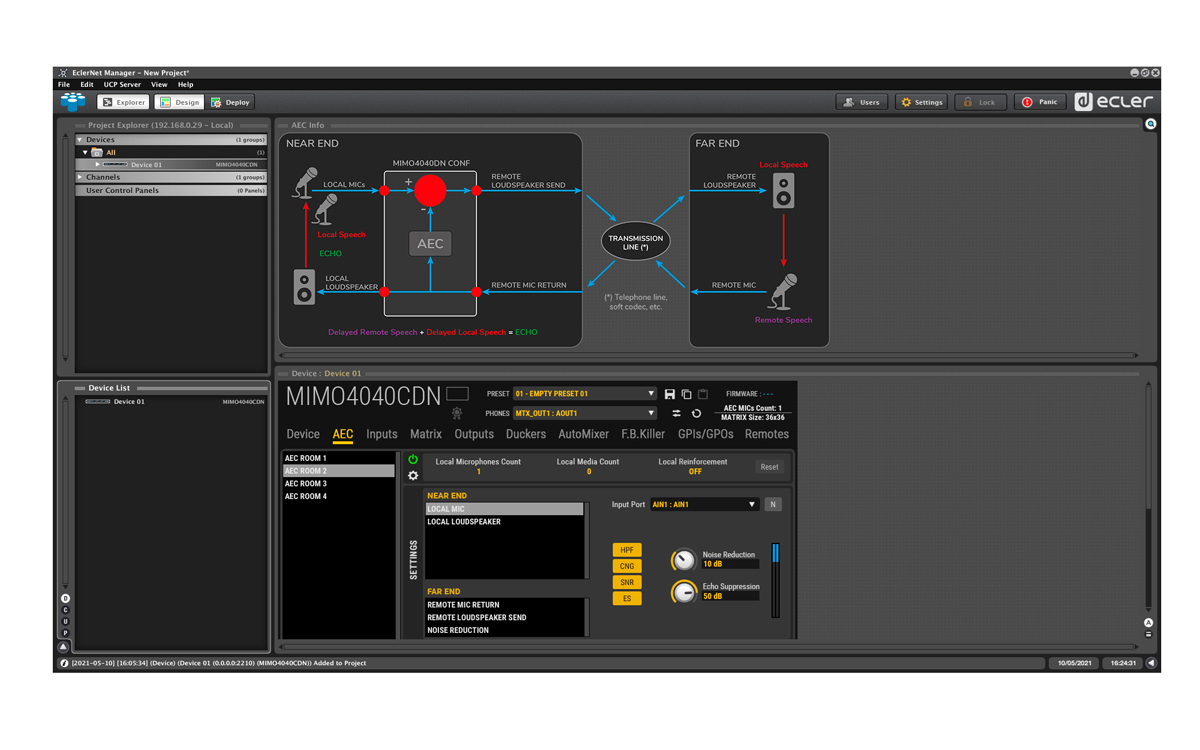Toggle the HPF filter button
The width and height of the screenshot is (1200, 750).
(627, 550)
